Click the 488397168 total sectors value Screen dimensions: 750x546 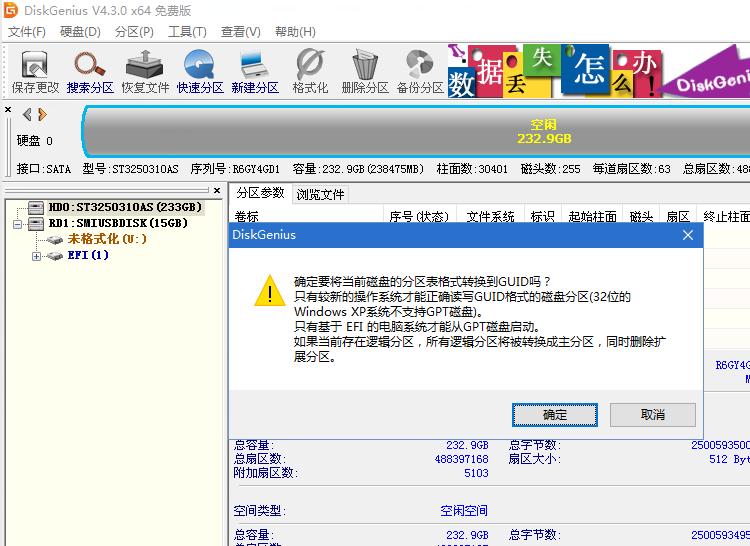coord(462,459)
